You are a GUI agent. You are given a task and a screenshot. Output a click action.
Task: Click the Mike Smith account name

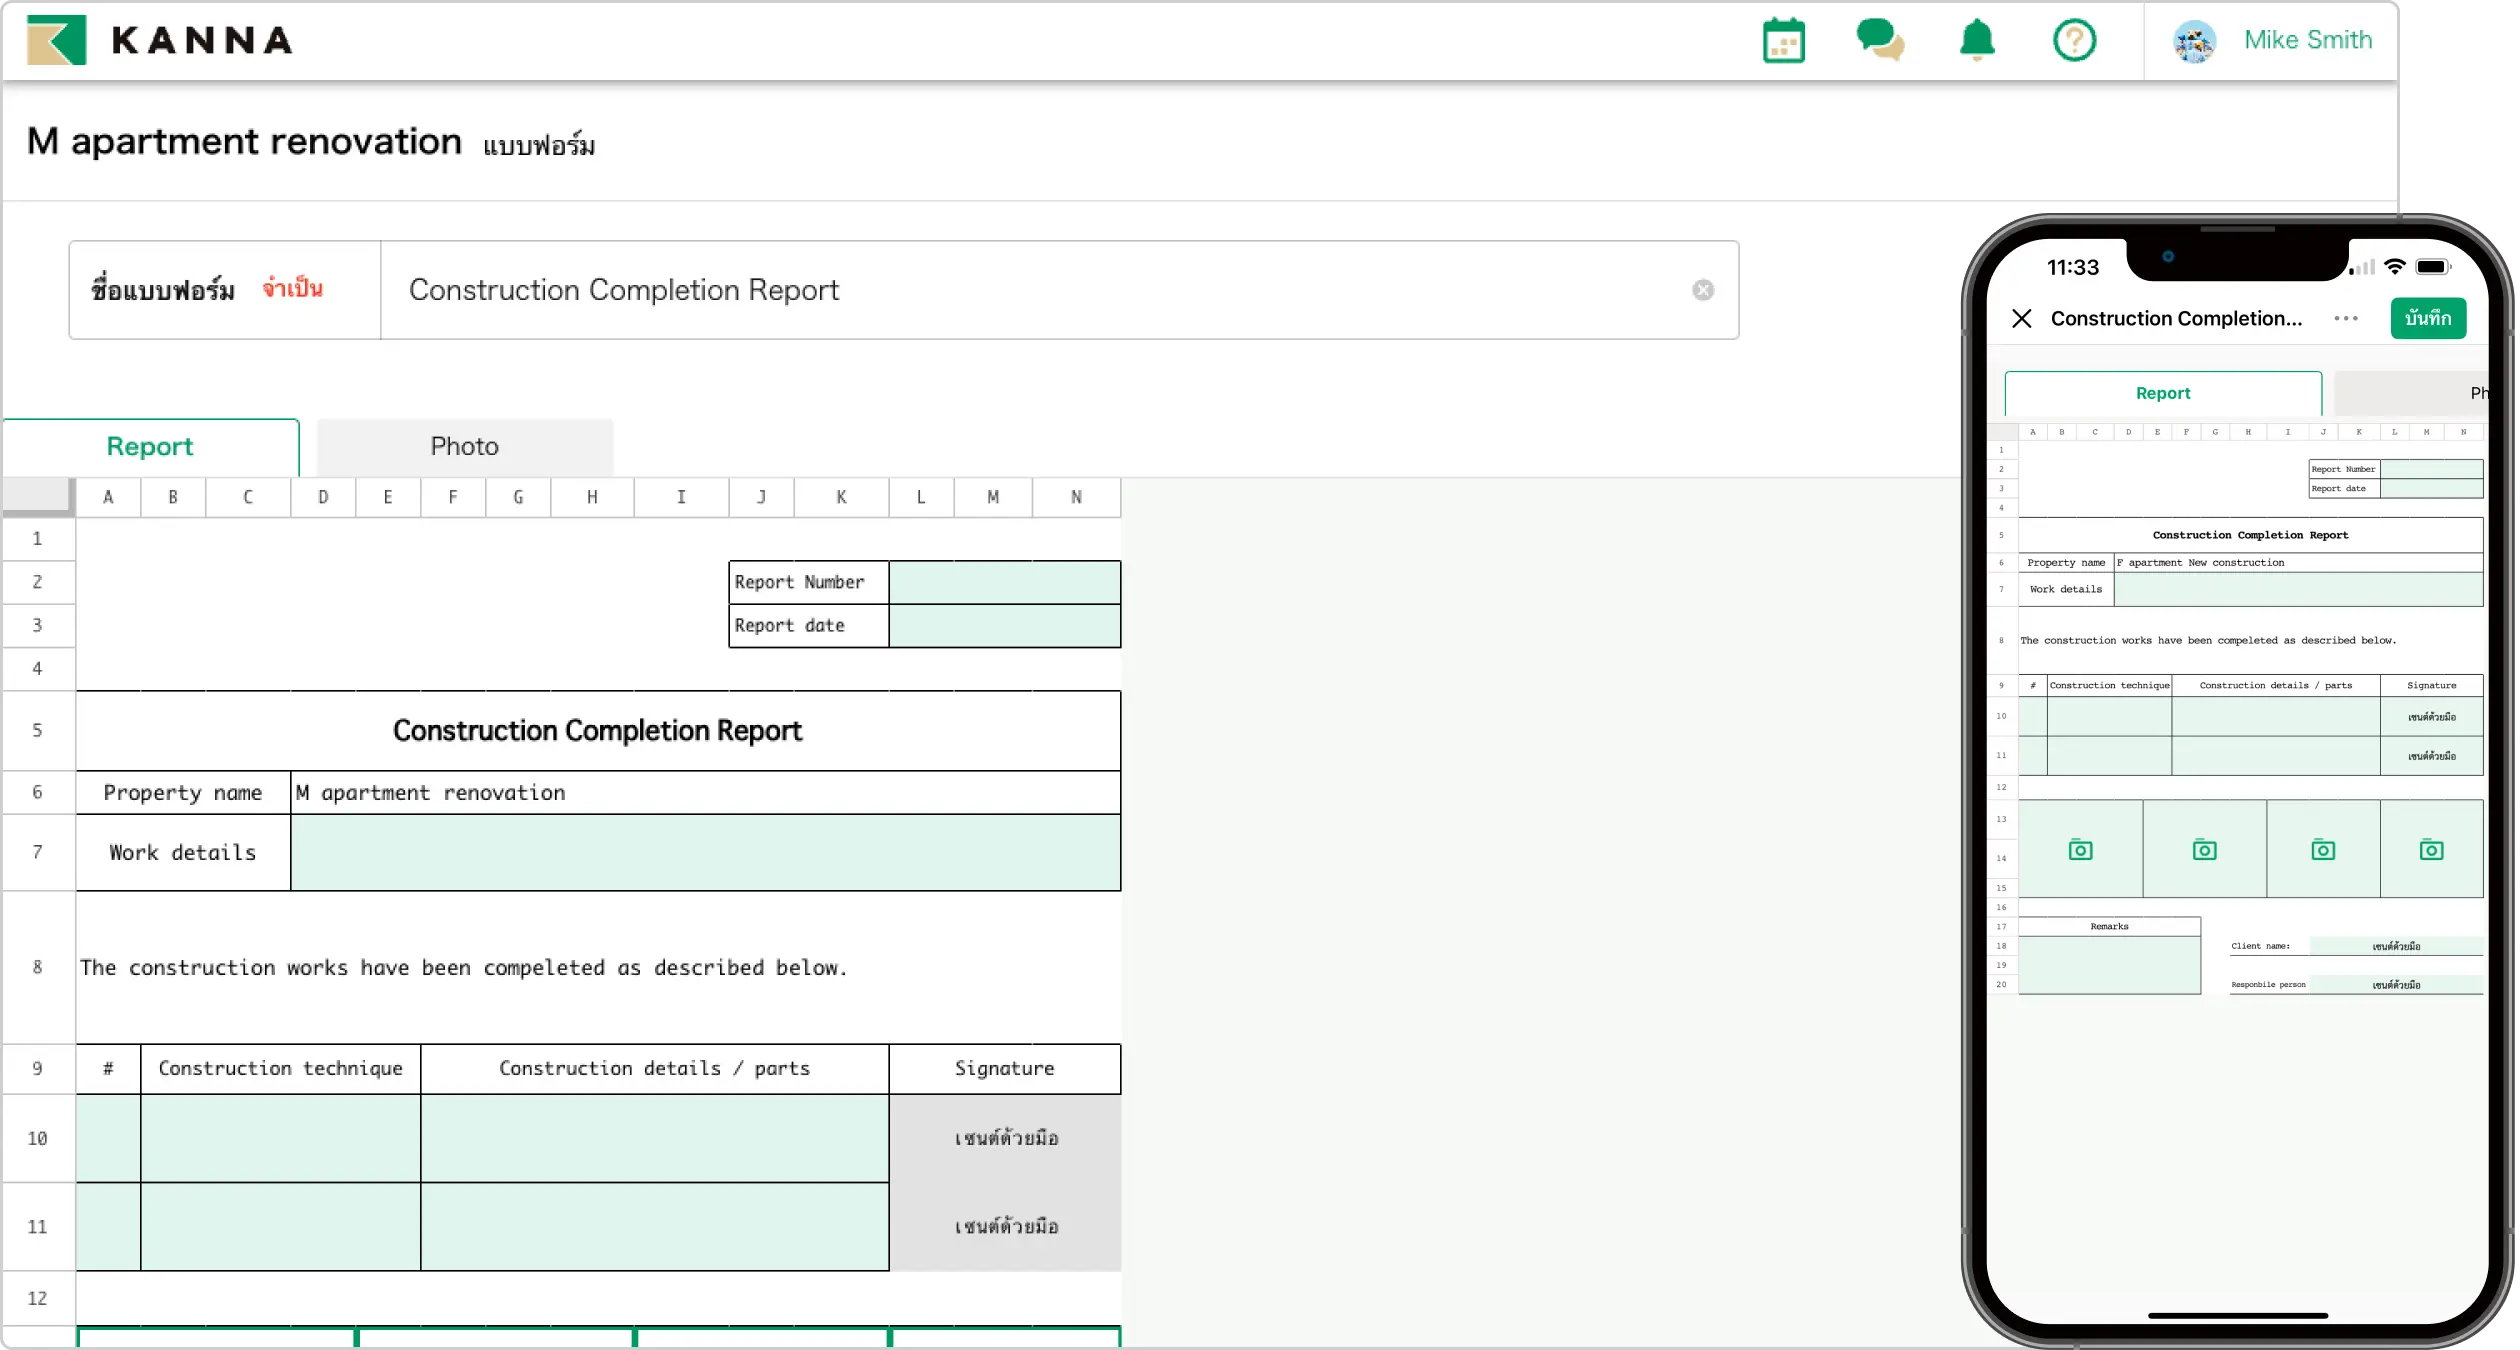[2308, 41]
